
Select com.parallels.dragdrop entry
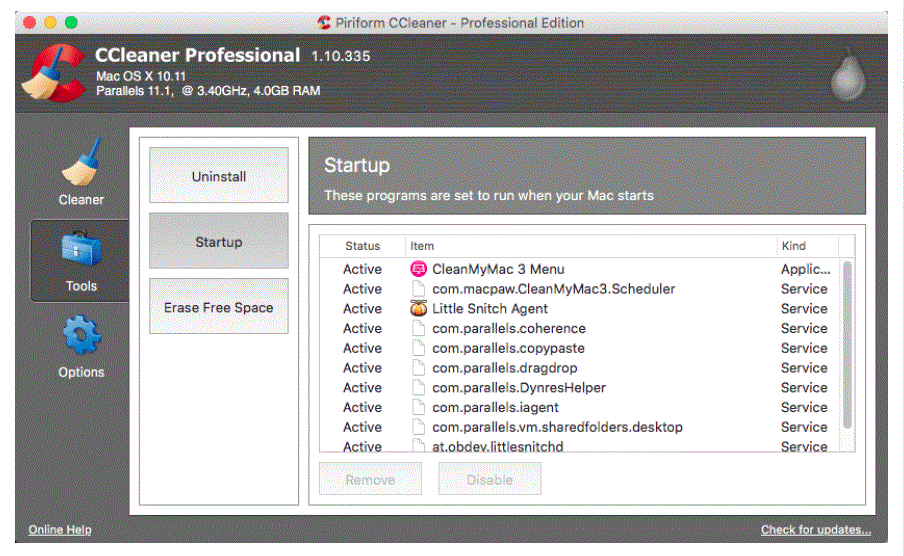[580, 367]
